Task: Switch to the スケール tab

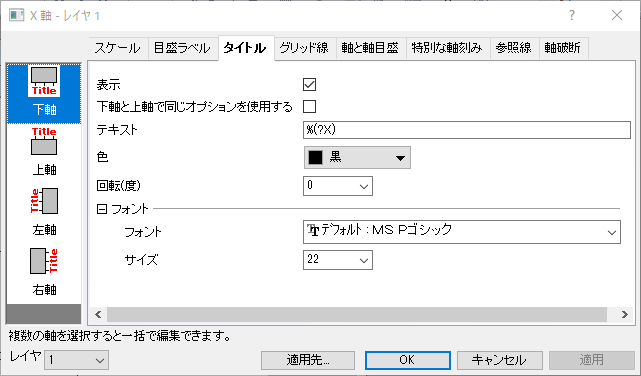Action: point(118,48)
